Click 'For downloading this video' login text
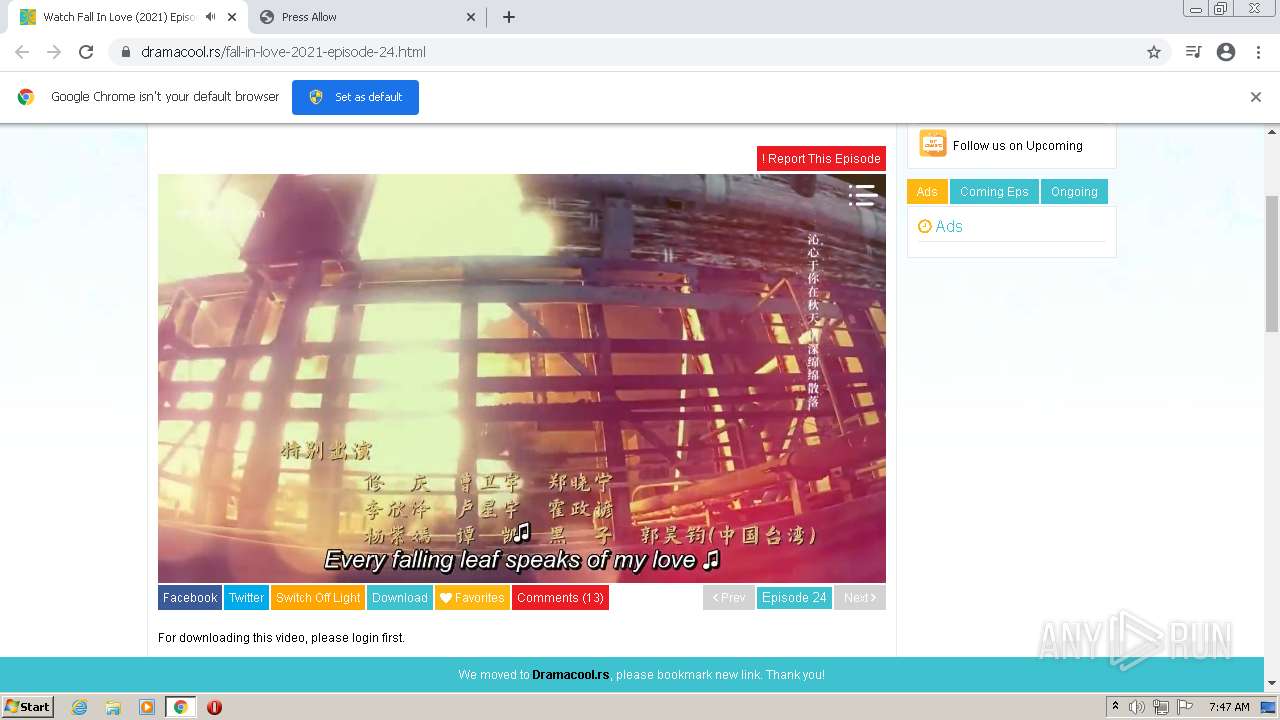This screenshot has width=1280, height=720. (281, 637)
